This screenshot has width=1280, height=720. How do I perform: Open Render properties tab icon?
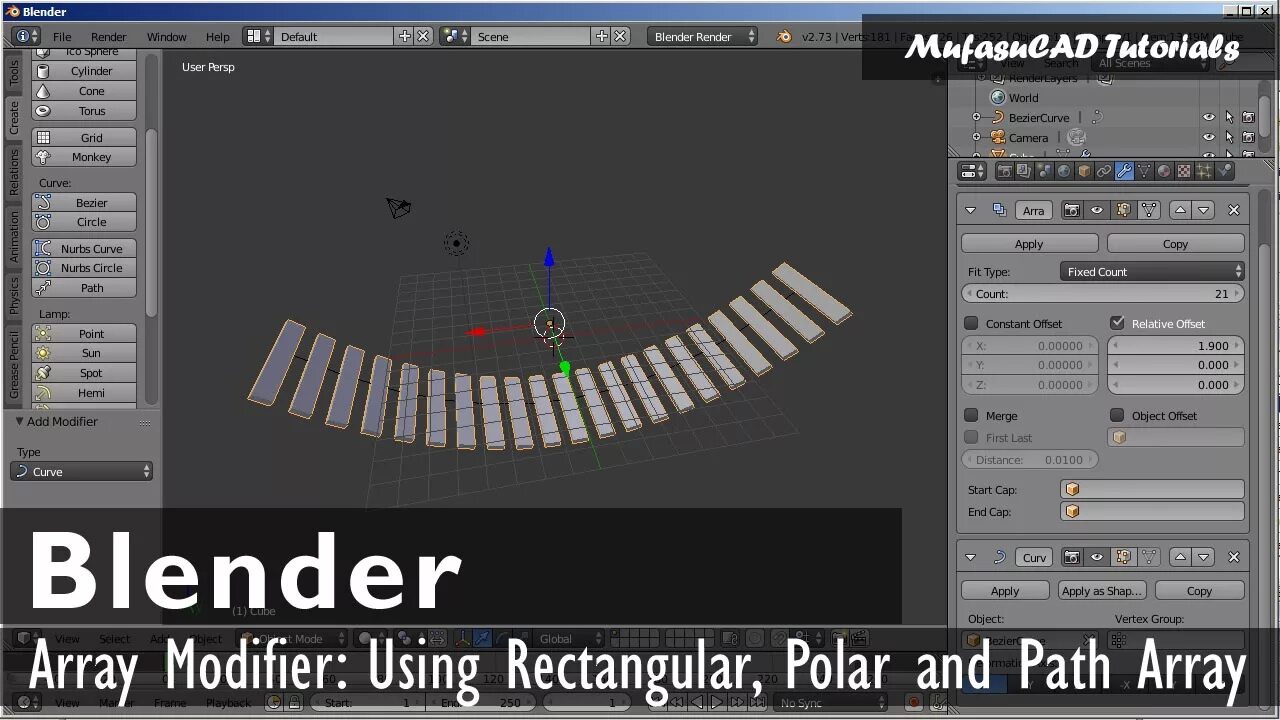[x=1004, y=171]
